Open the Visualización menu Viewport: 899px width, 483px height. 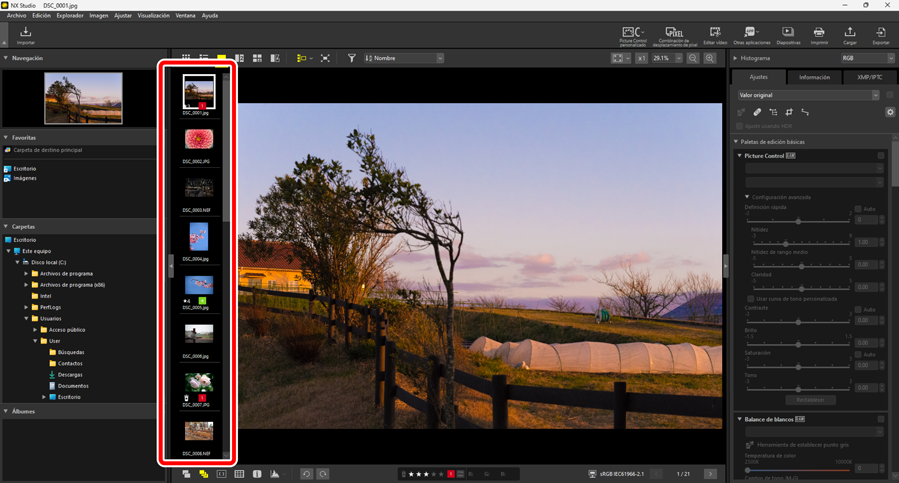[153, 16]
